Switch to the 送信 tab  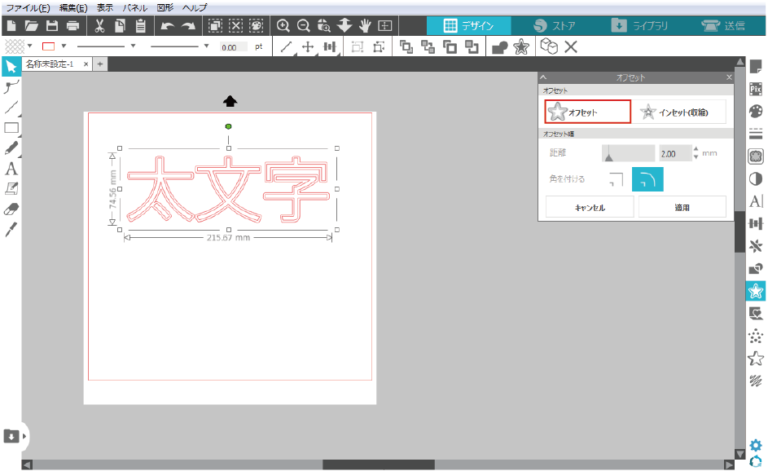(x=723, y=25)
